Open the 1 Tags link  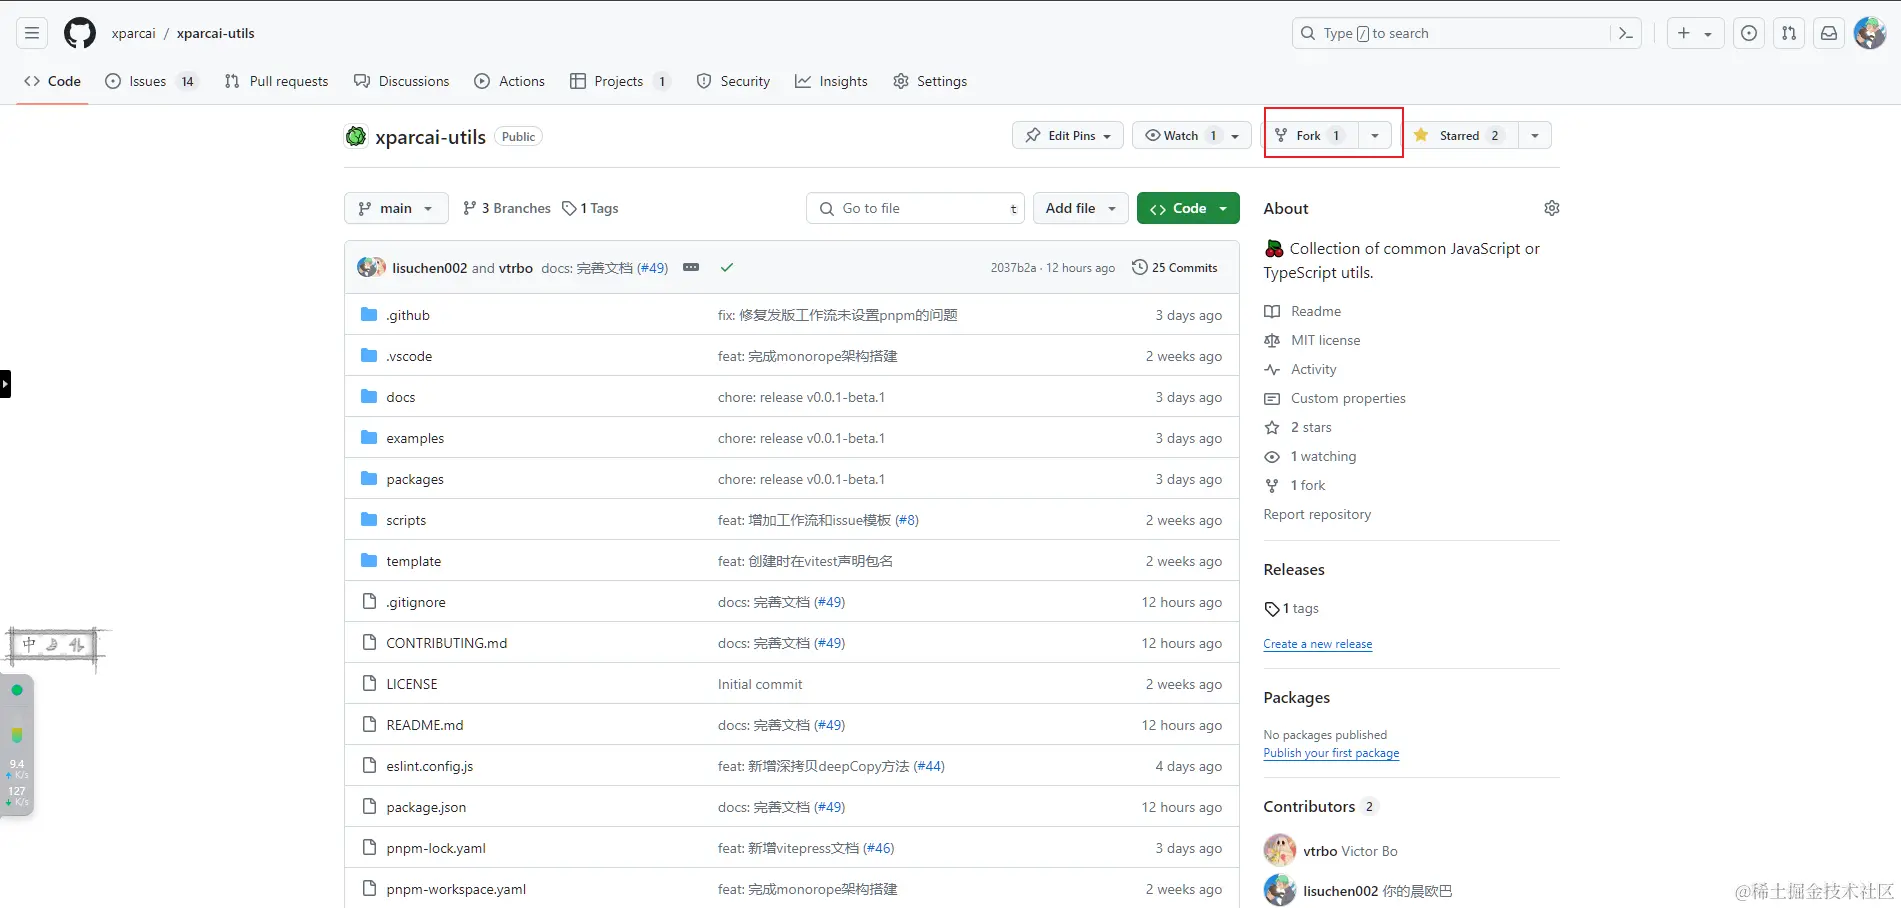(590, 208)
